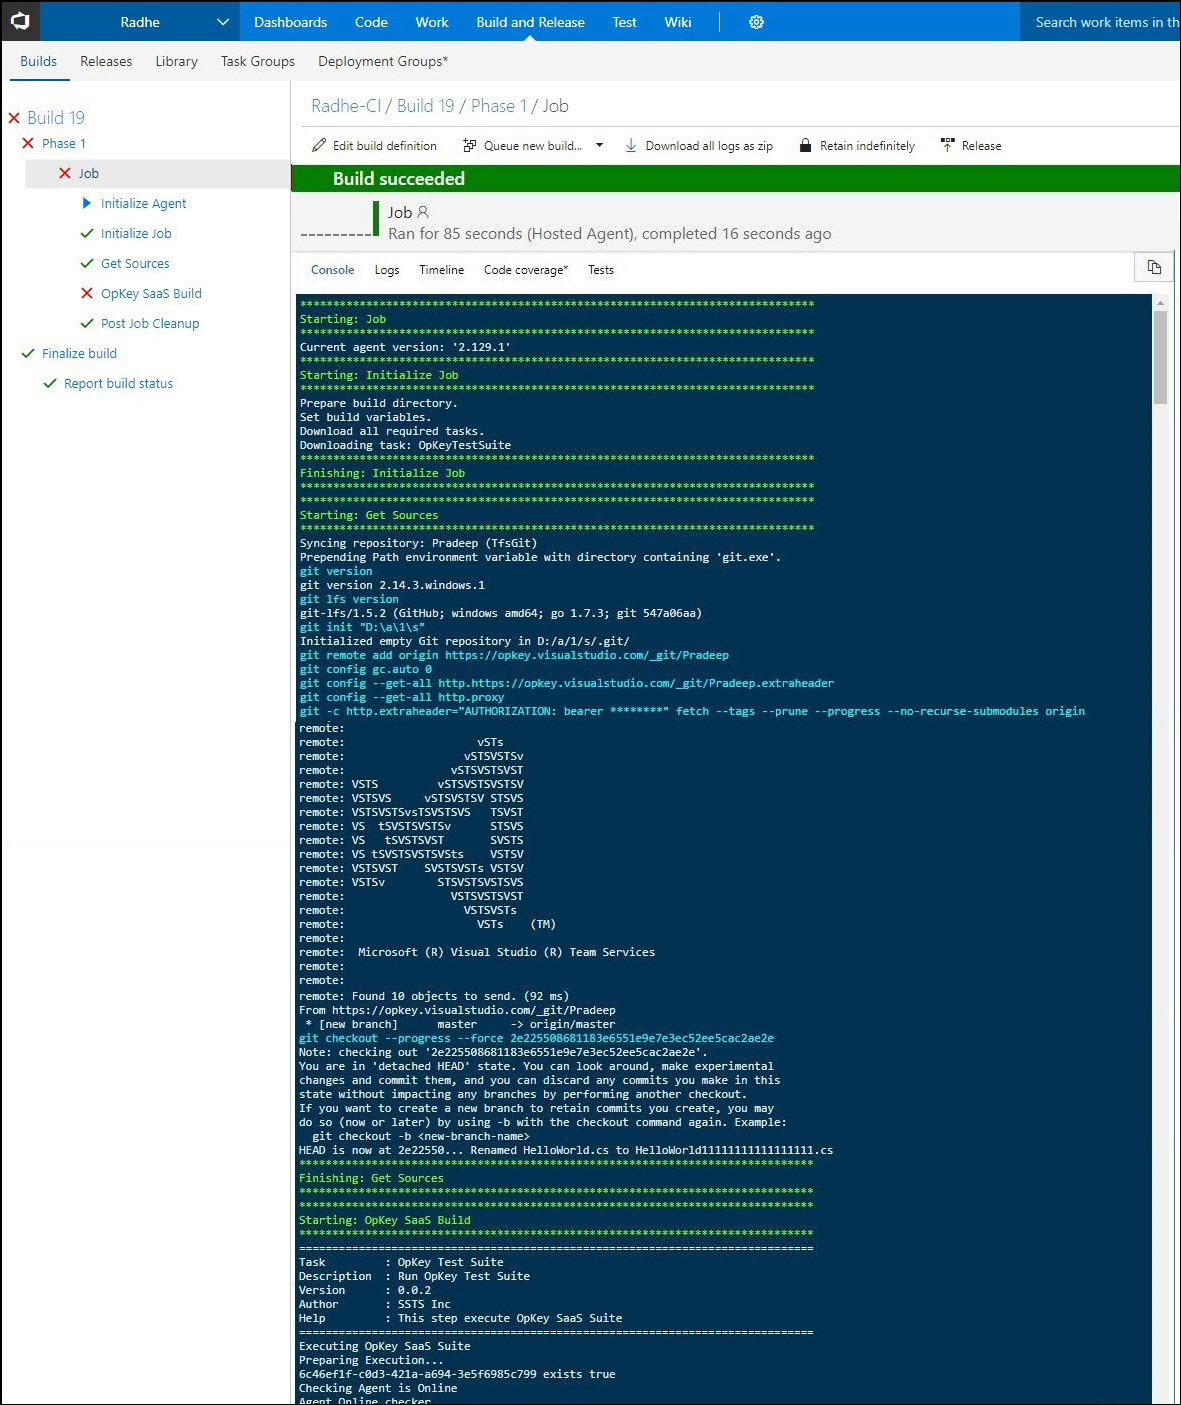Open the Code hub
Screen dimensions: 1181x1405
click(x=371, y=22)
